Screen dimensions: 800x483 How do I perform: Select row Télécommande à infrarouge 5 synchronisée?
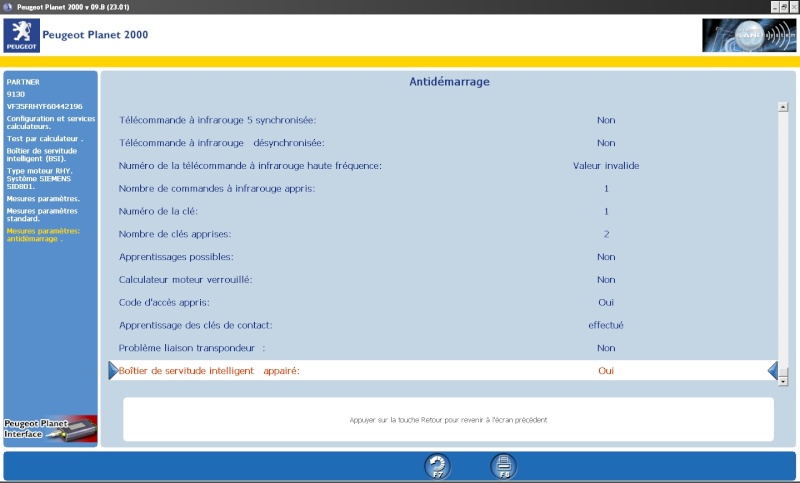click(x=443, y=120)
